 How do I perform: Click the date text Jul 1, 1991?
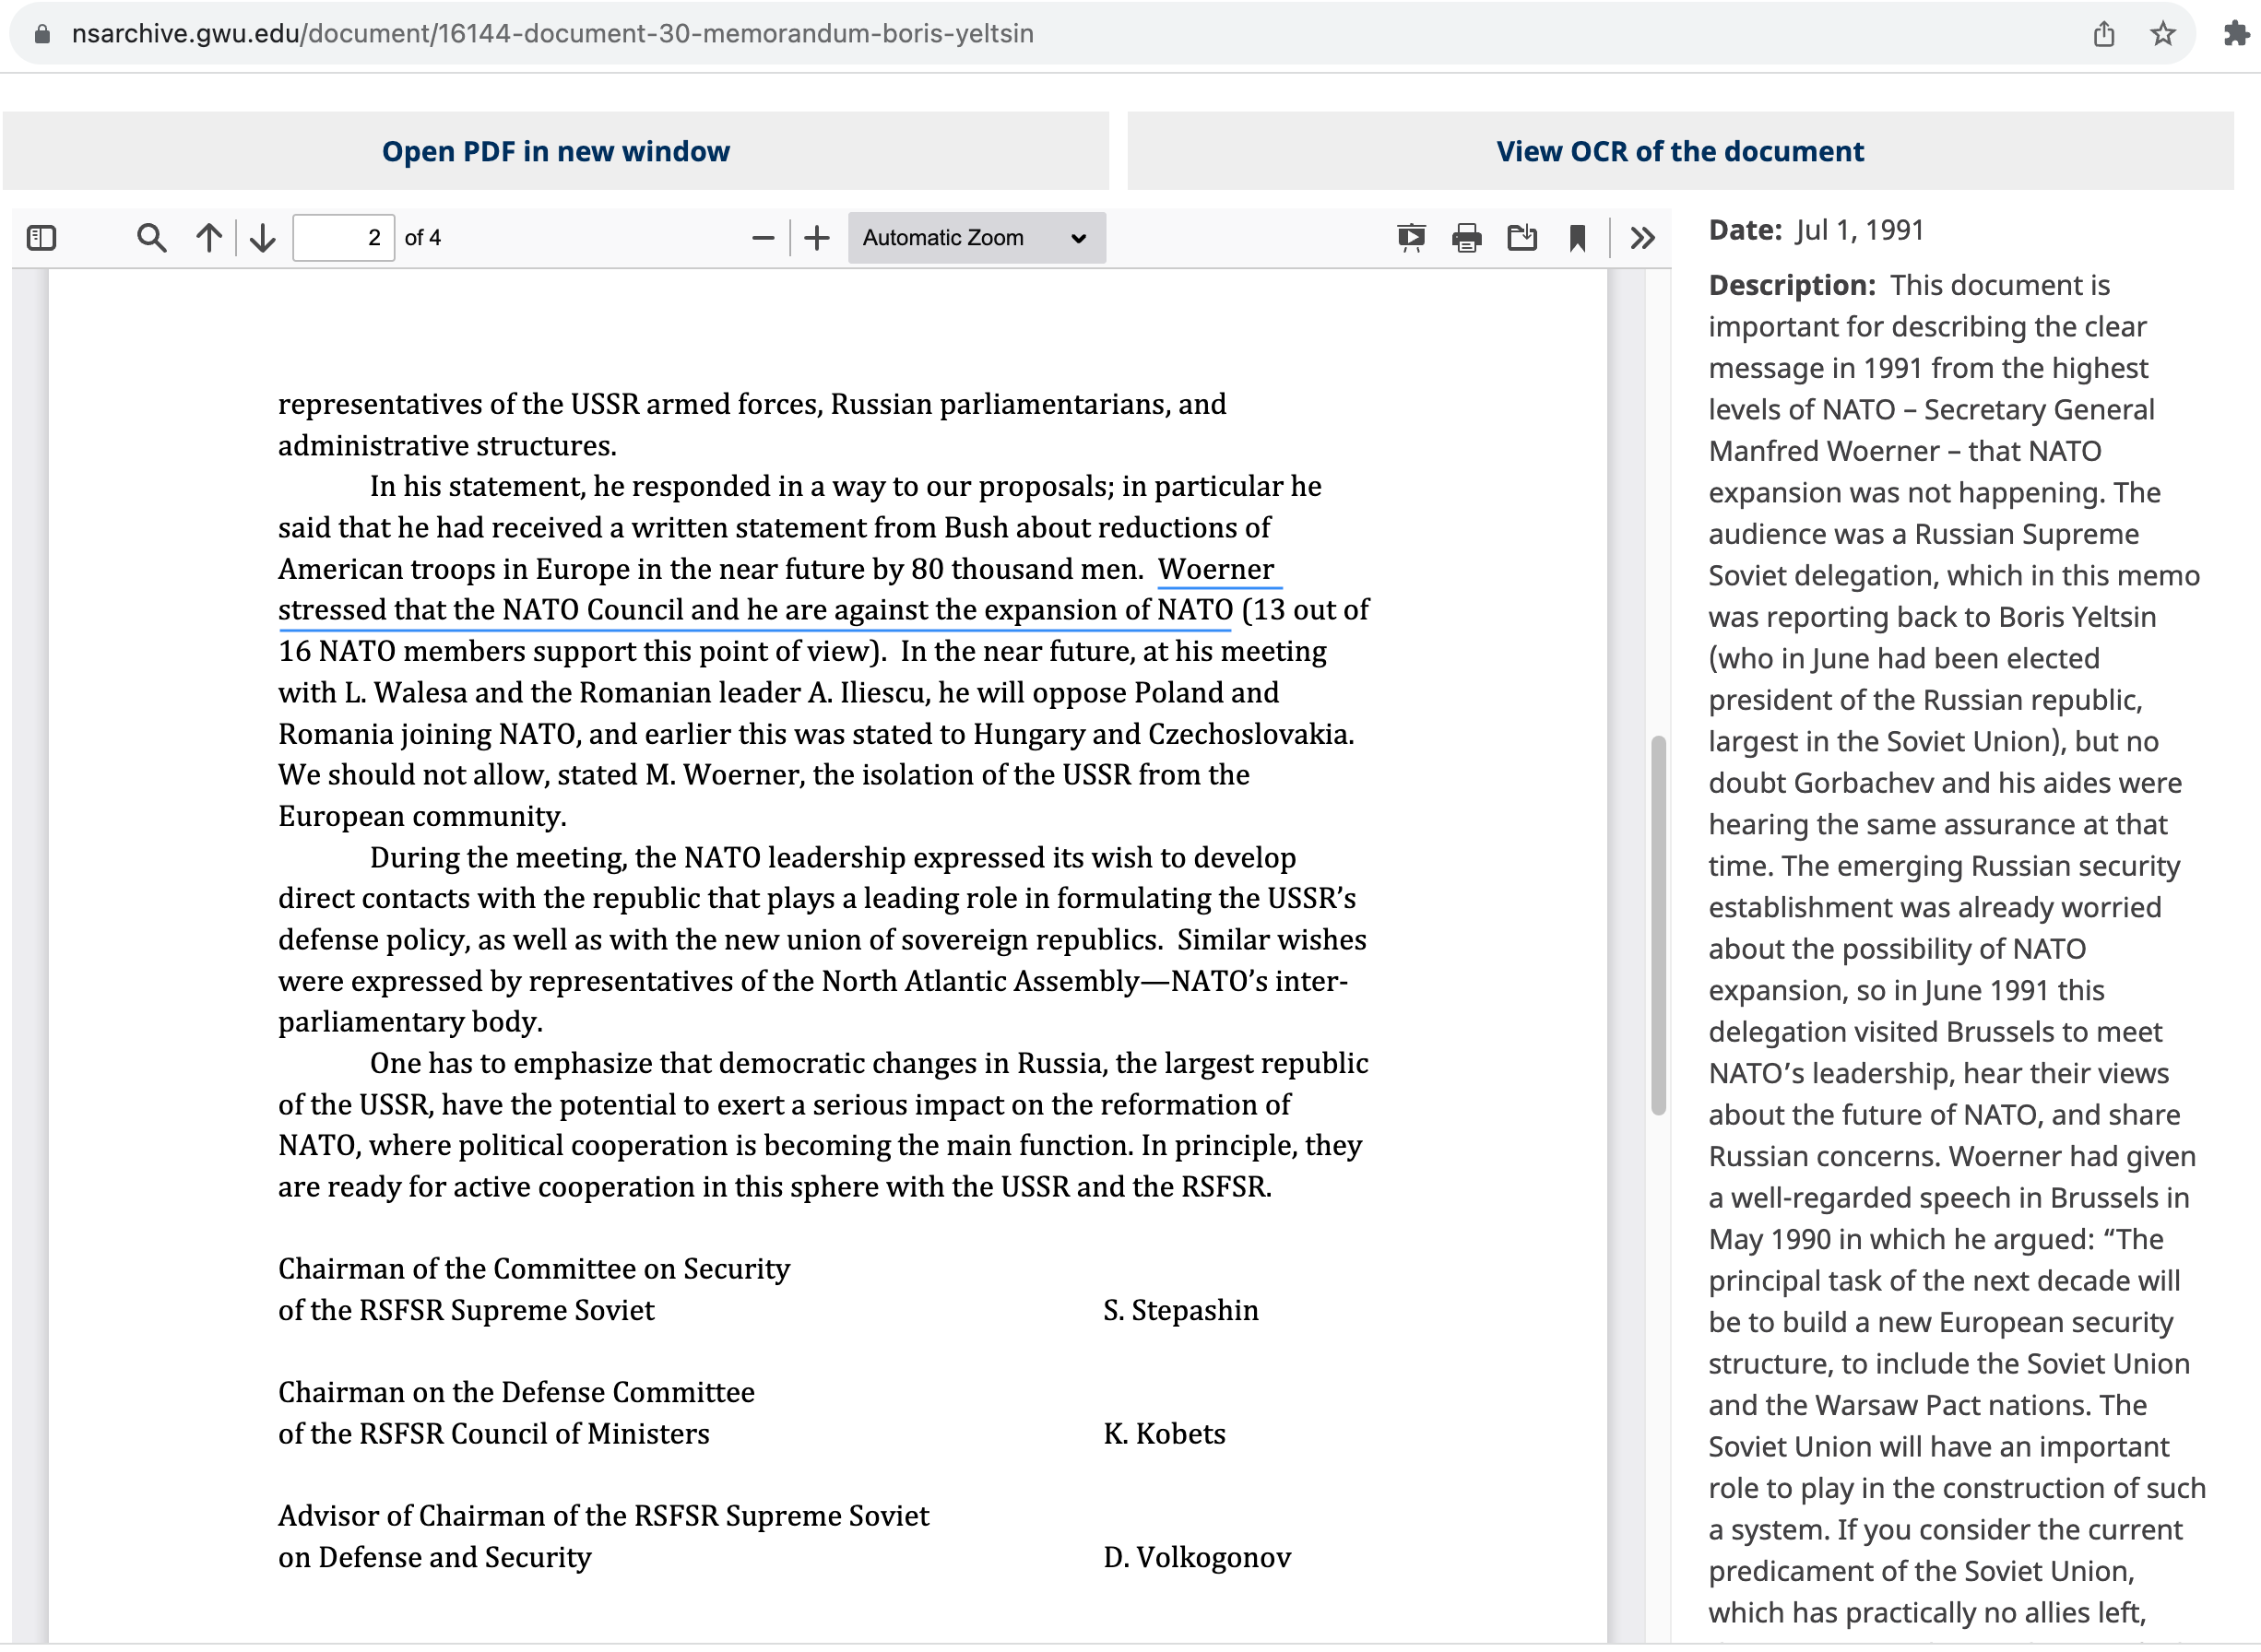point(1859,230)
